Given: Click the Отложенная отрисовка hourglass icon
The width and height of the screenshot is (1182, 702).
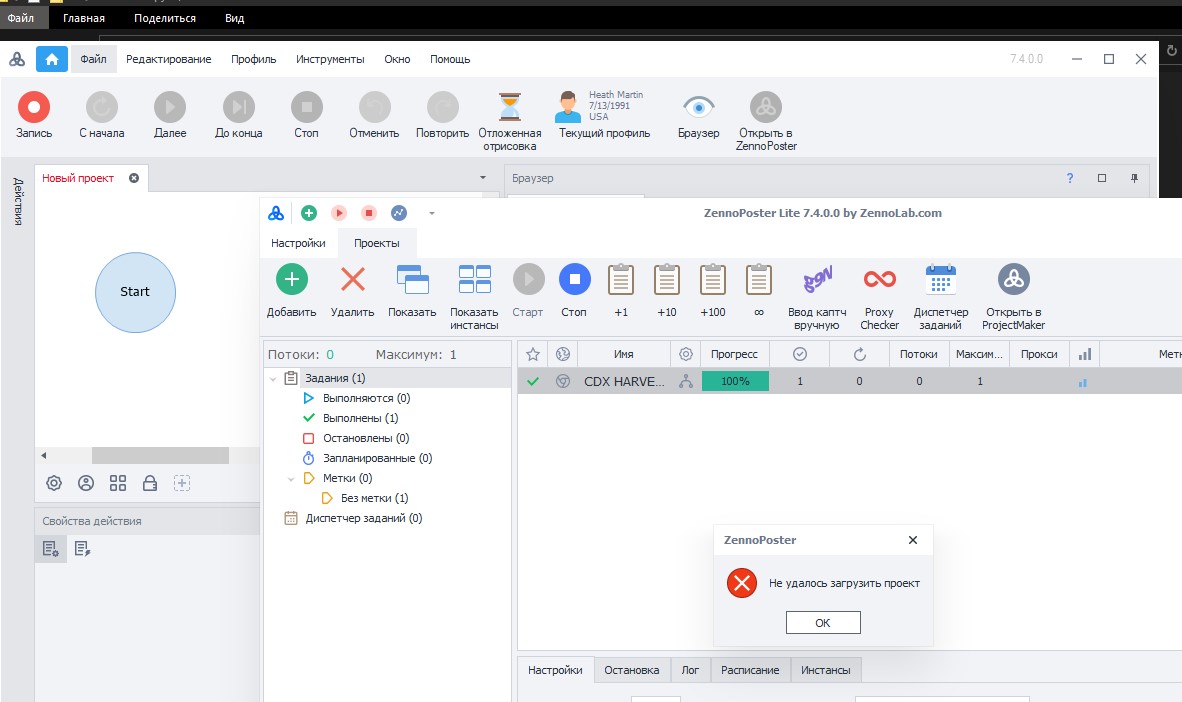Looking at the screenshot, I should (x=510, y=107).
